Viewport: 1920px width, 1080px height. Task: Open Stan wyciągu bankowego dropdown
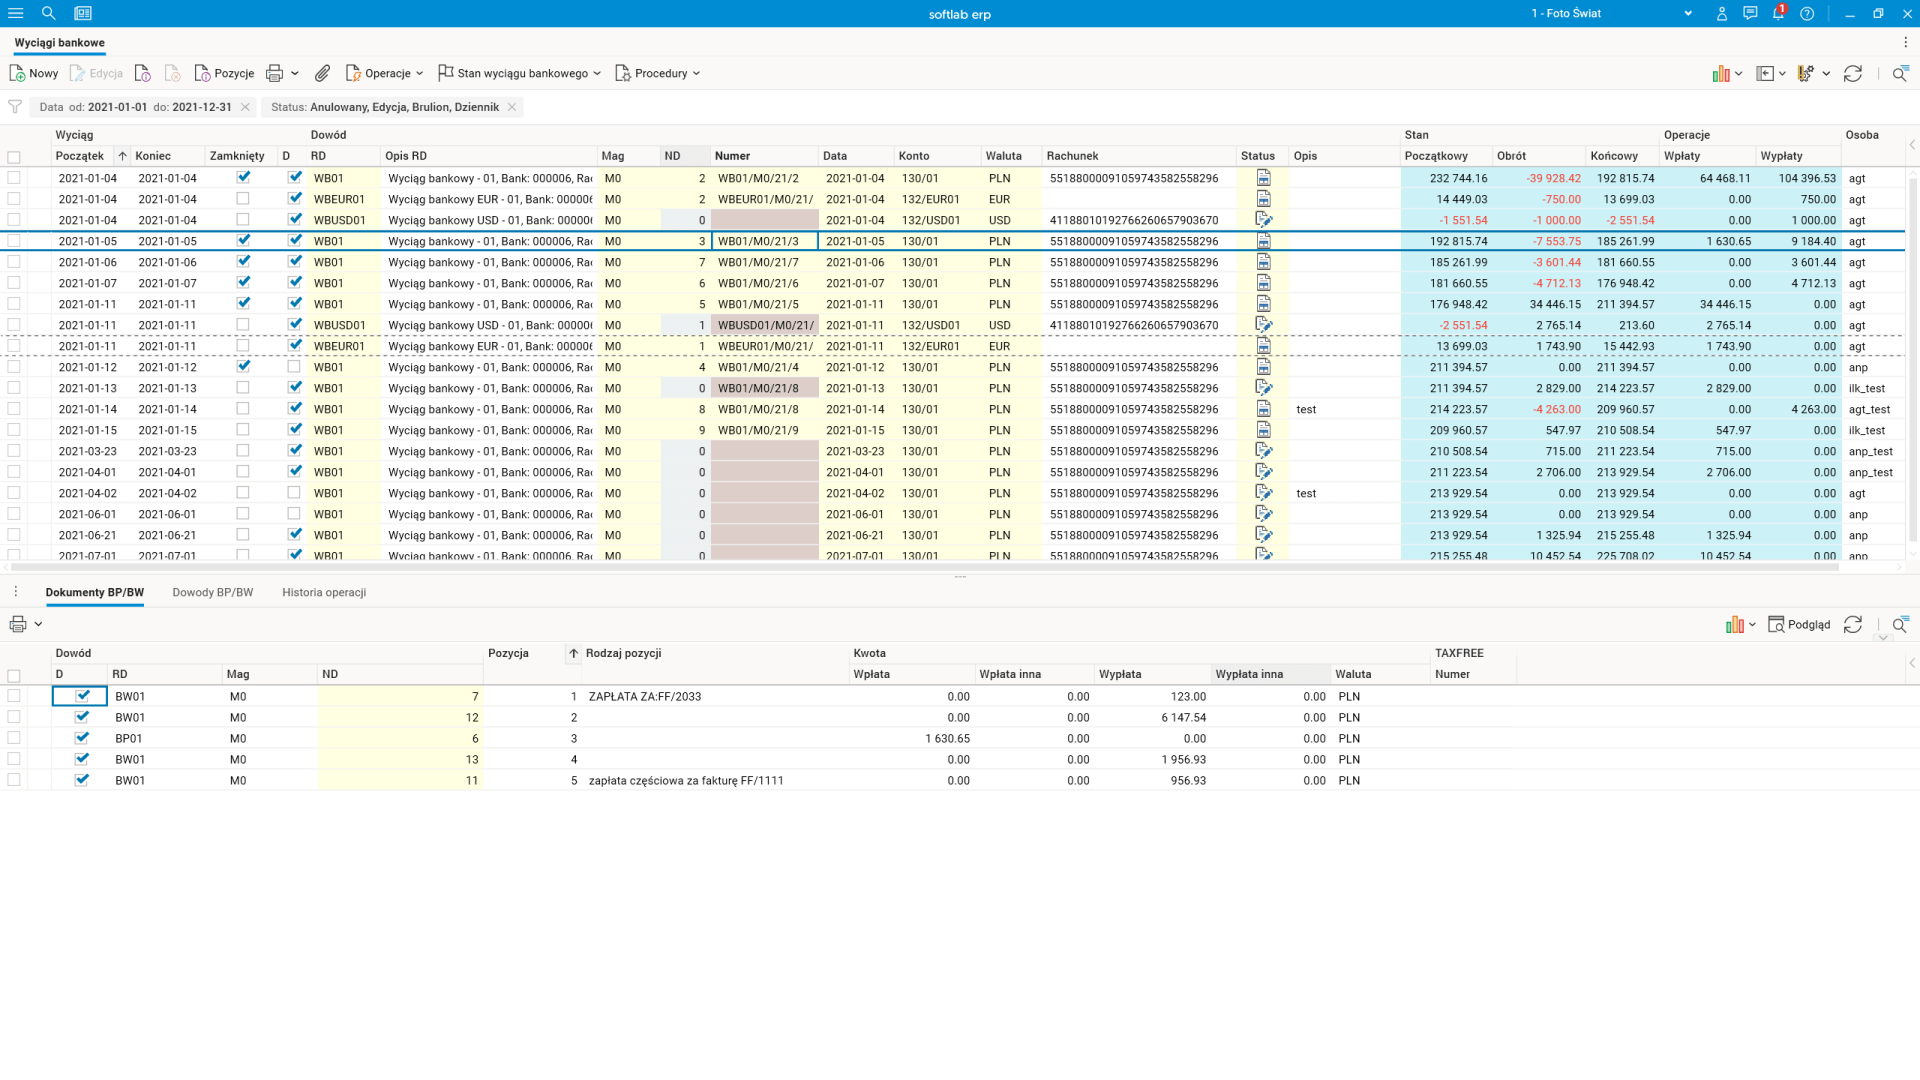click(x=520, y=73)
